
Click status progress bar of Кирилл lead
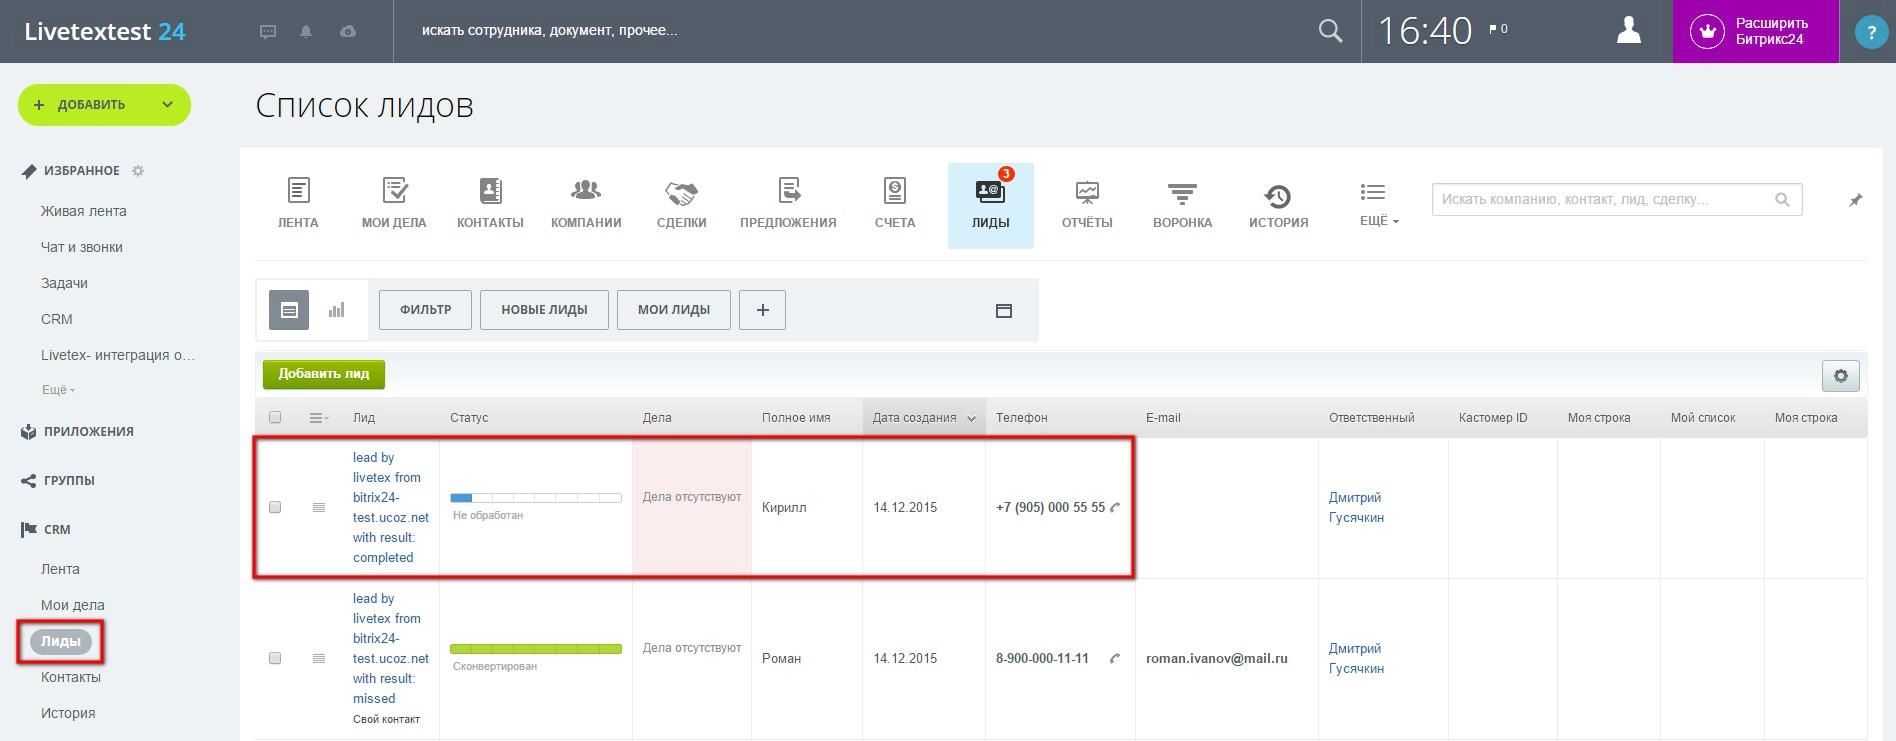tap(535, 497)
